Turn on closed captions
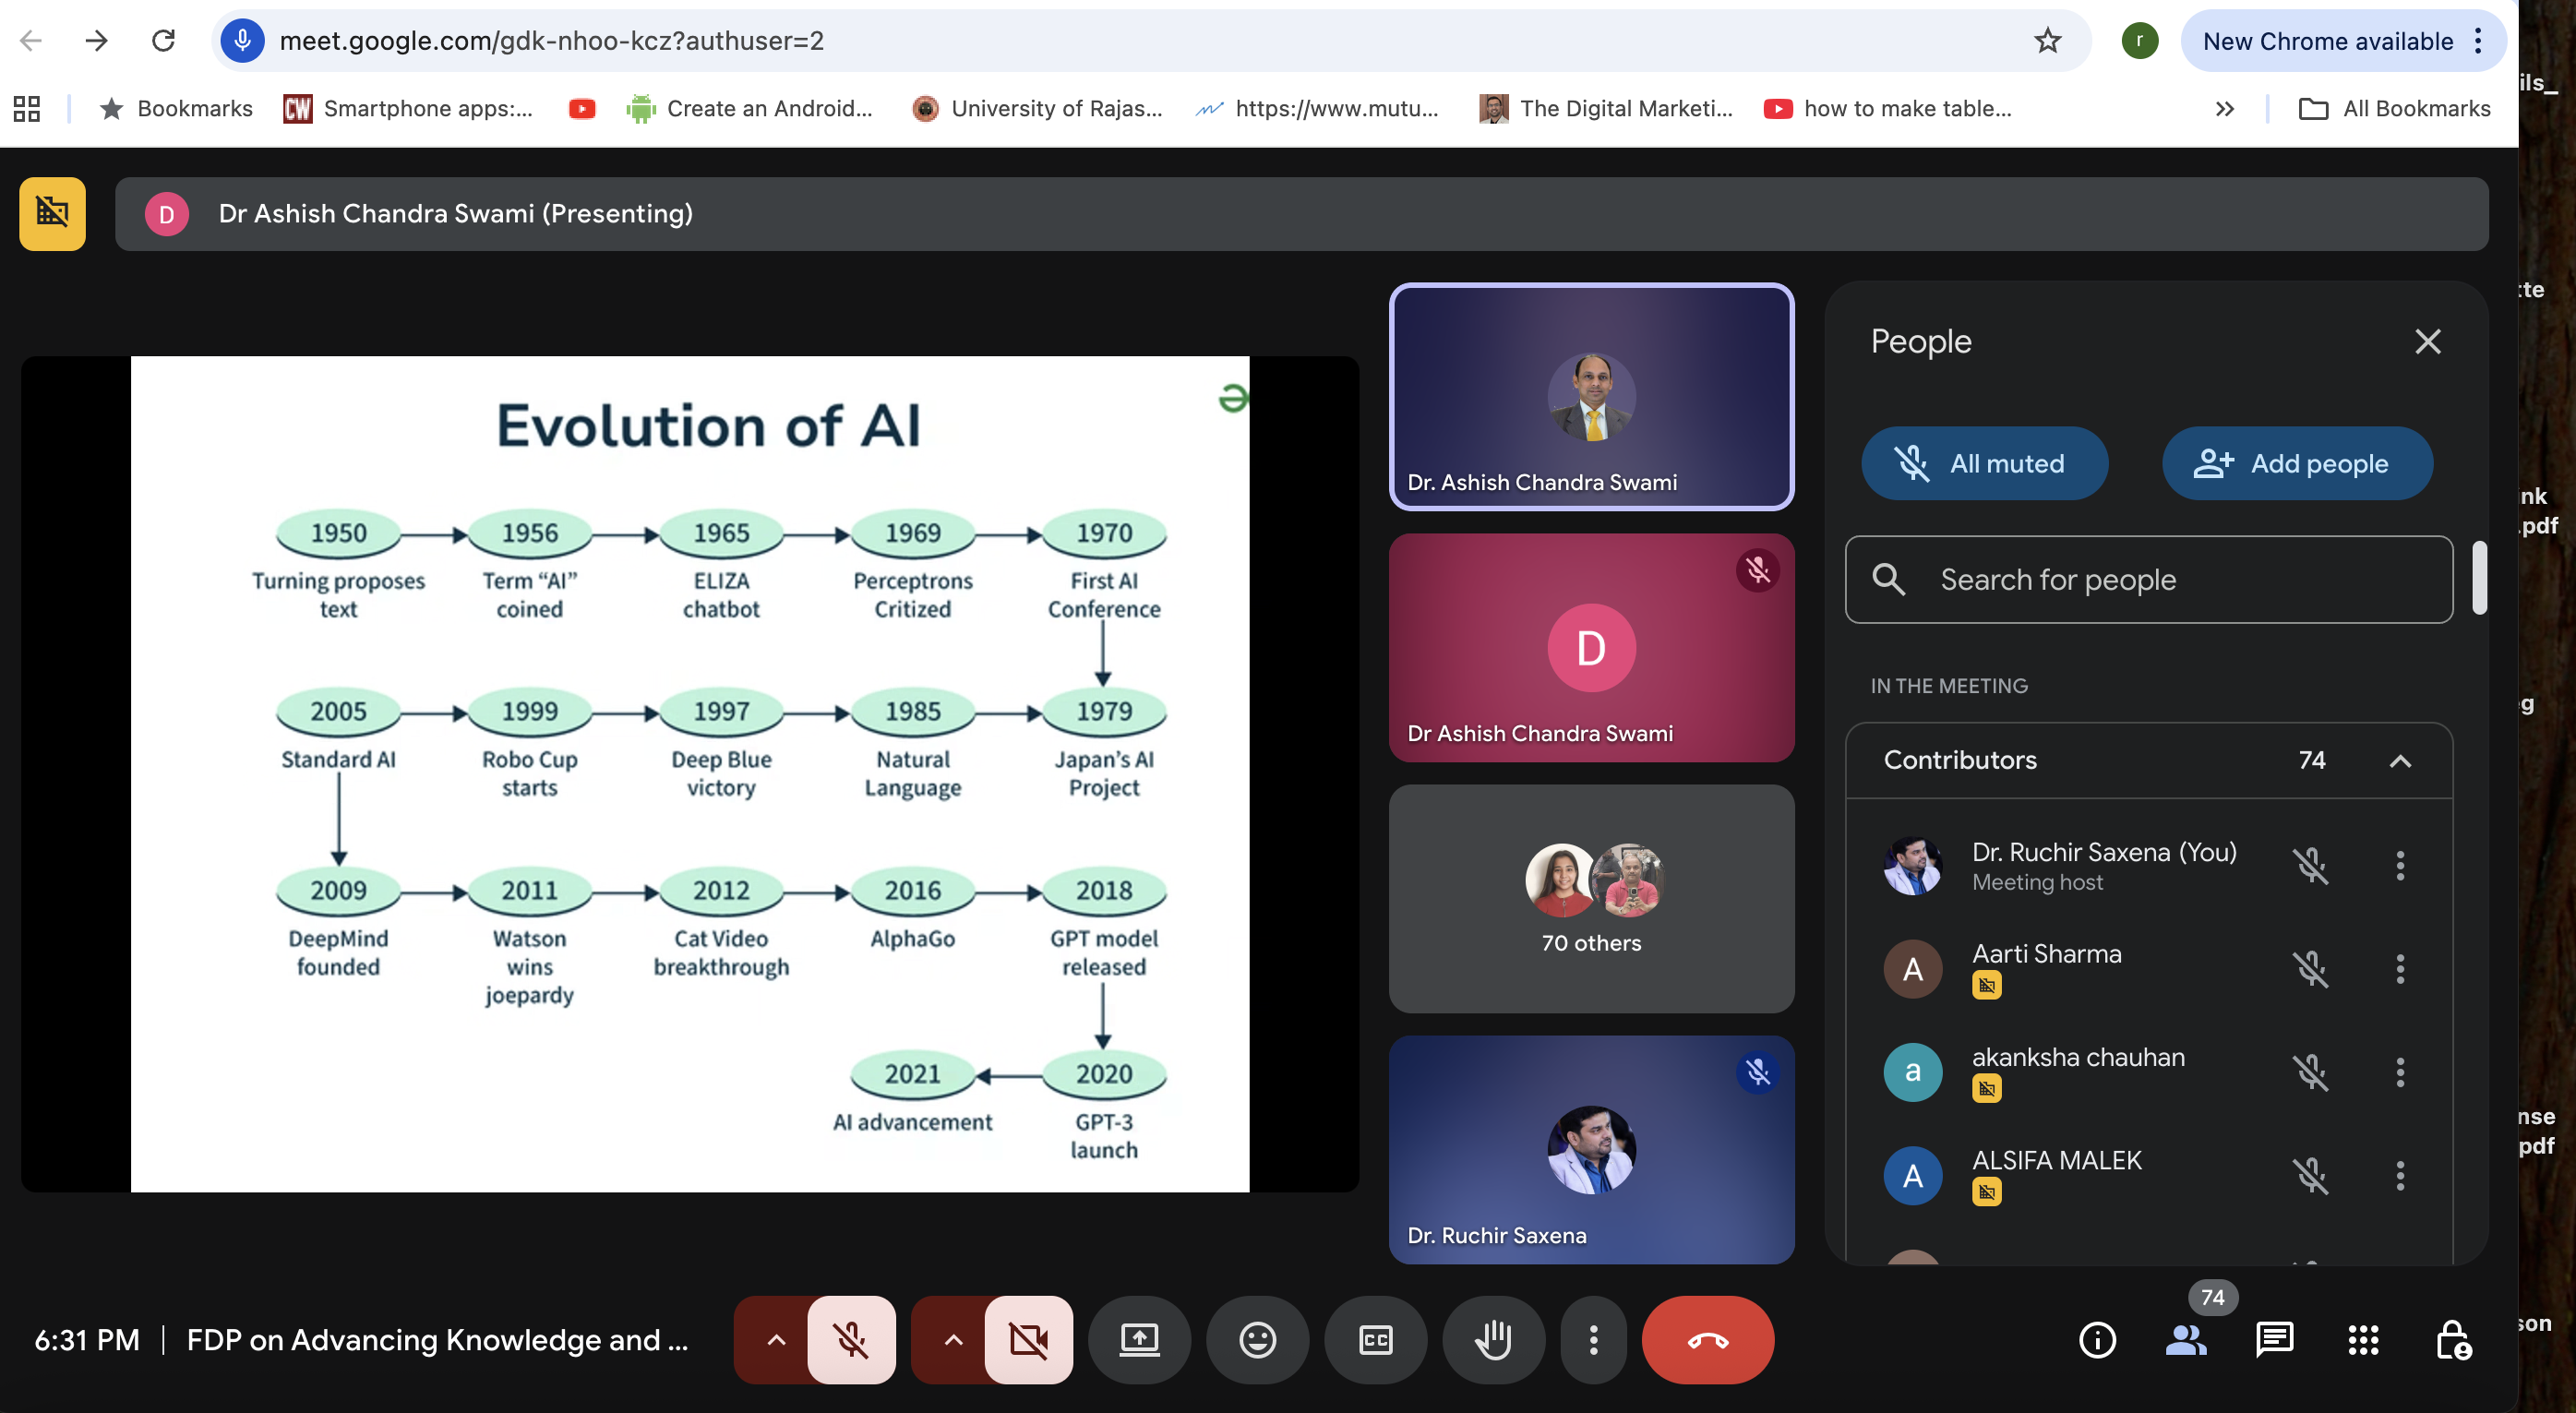The height and width of the screenshot is (1413, 2576). [x=1375, y=1340]
